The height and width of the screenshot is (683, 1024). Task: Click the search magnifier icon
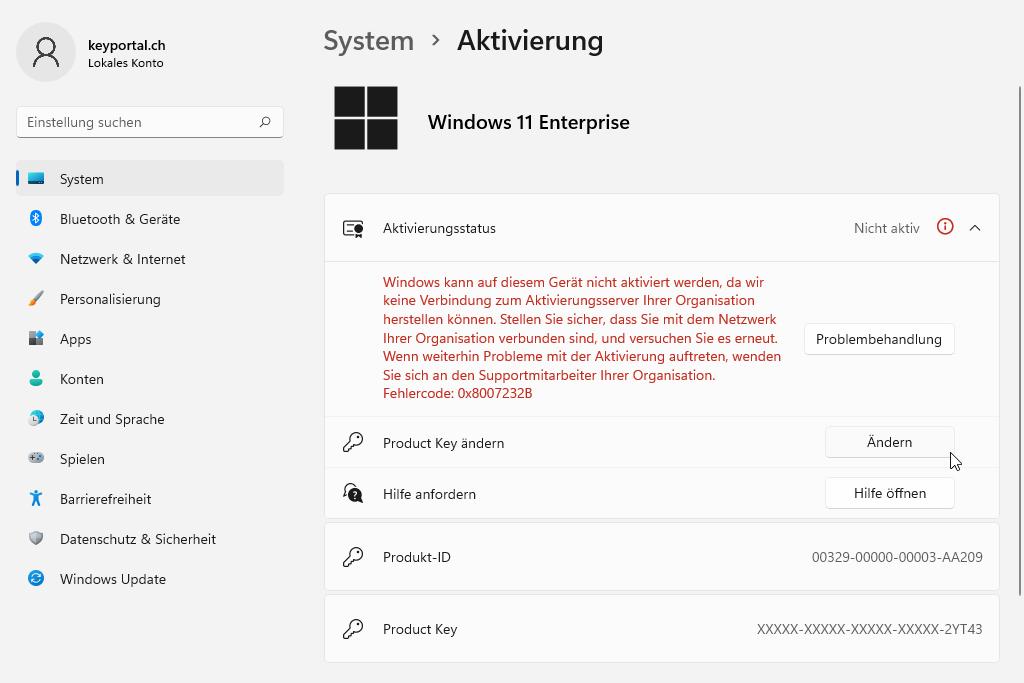click(265, 122)
